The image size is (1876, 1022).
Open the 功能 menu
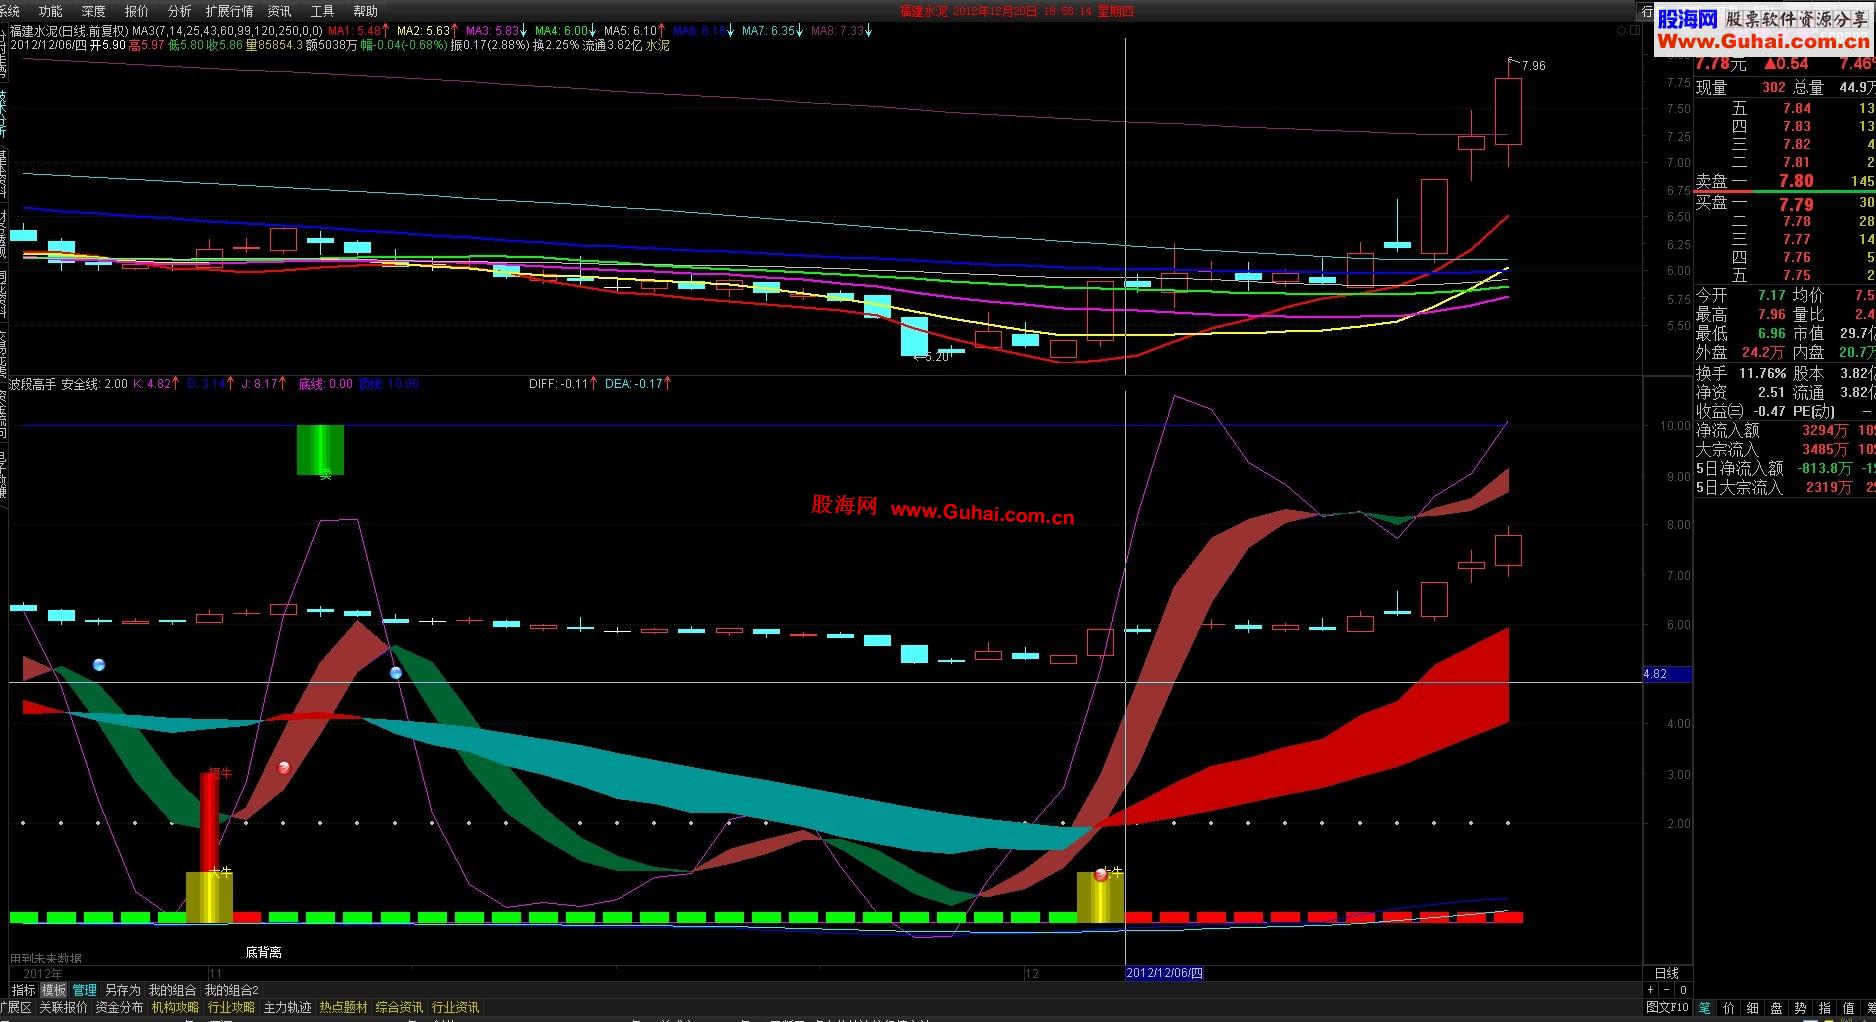point(50,11)
